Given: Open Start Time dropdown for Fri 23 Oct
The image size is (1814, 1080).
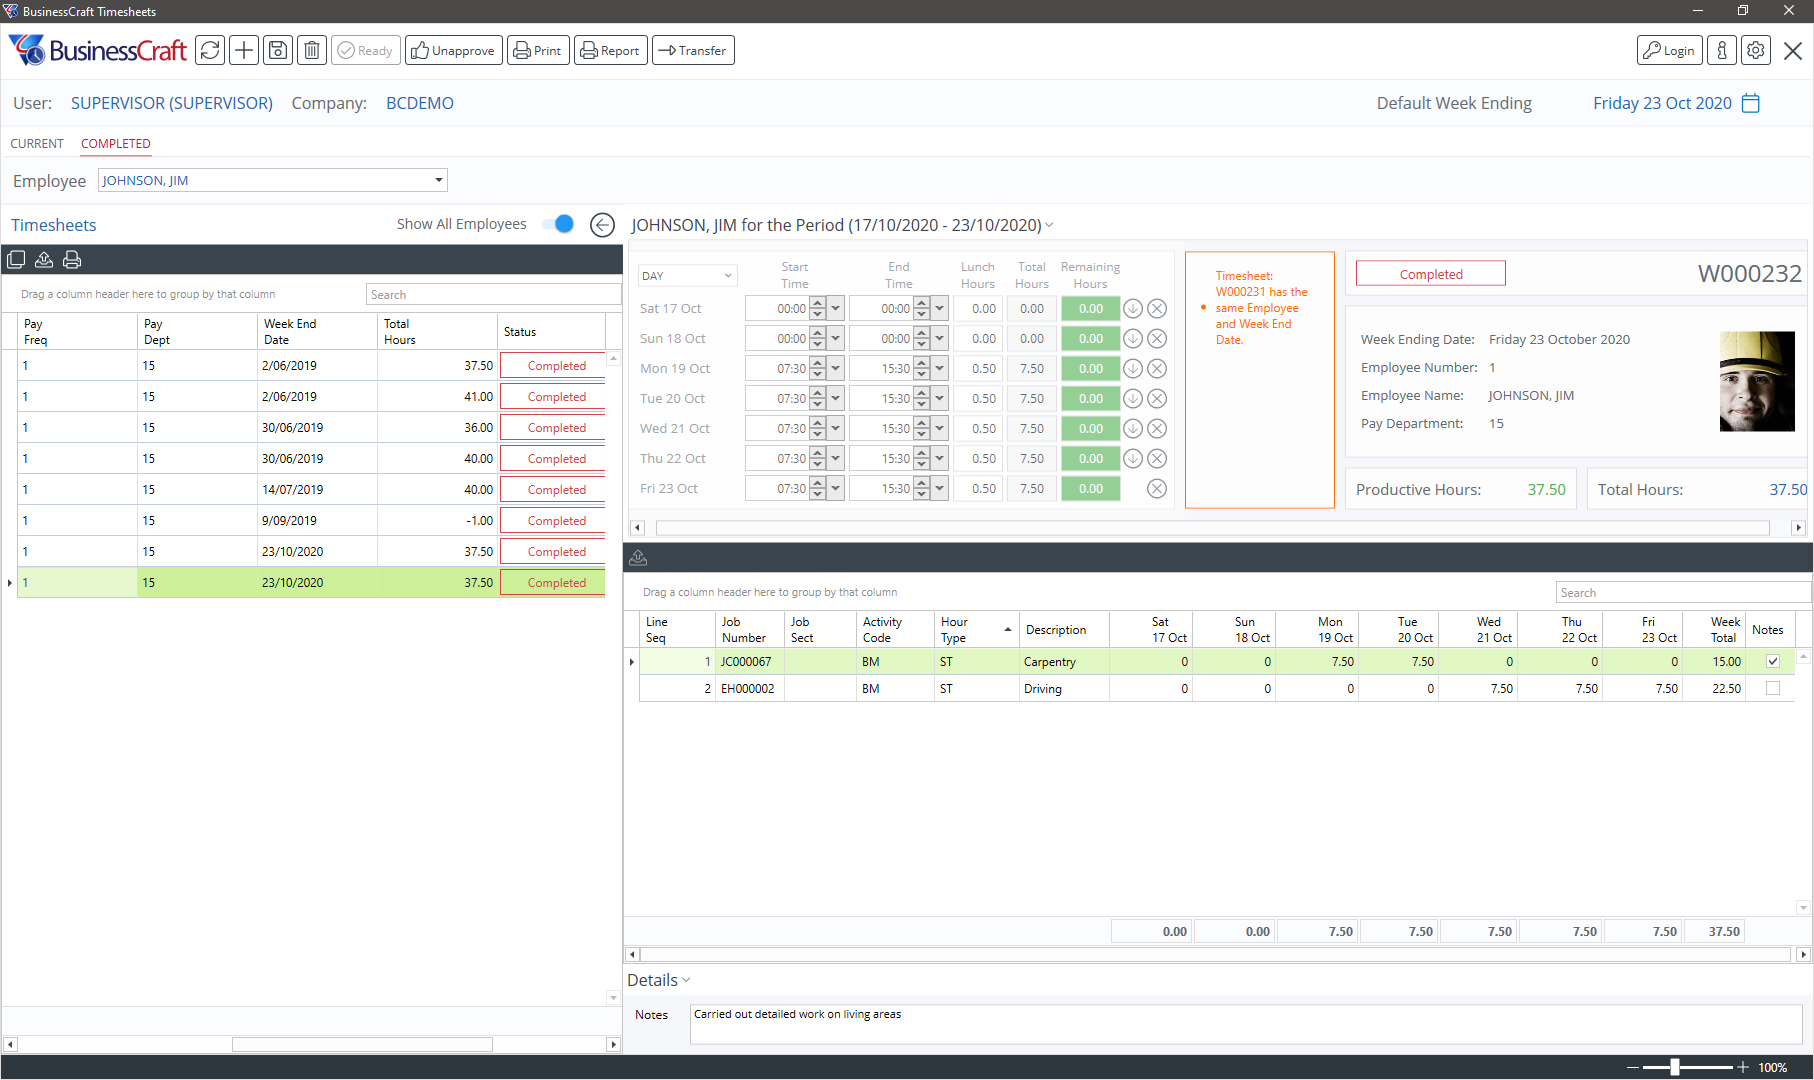Looking at the screenshot, I should pos(836,489).
